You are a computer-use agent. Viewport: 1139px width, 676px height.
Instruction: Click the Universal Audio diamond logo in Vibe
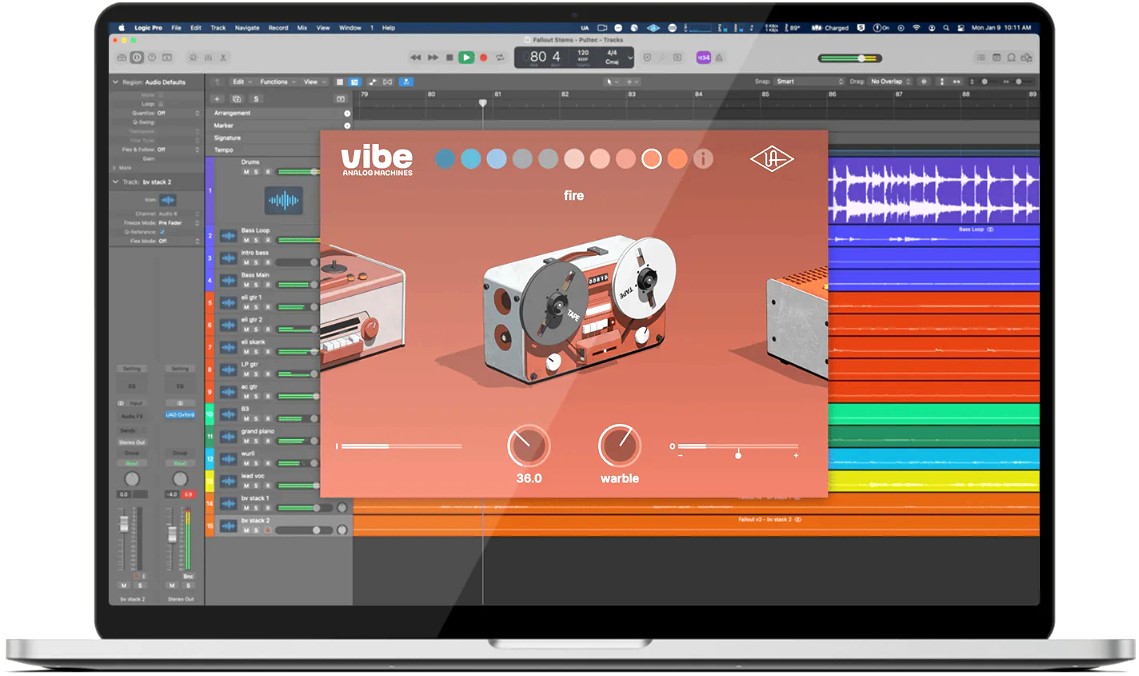[771, 158]
